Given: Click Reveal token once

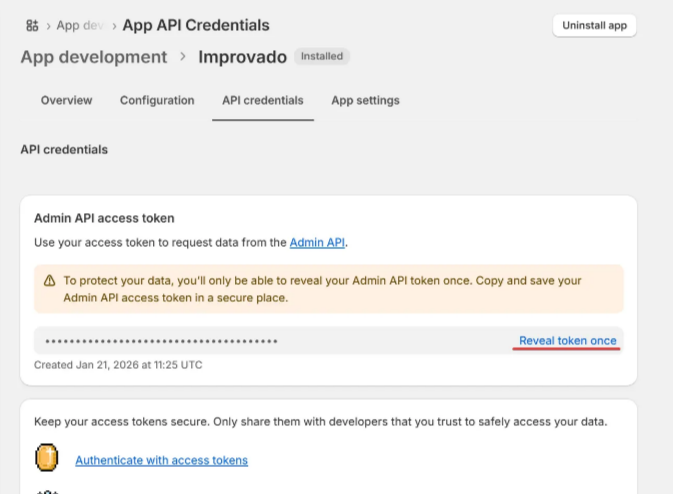Looking at the screenshot, I should click(568, 341).
